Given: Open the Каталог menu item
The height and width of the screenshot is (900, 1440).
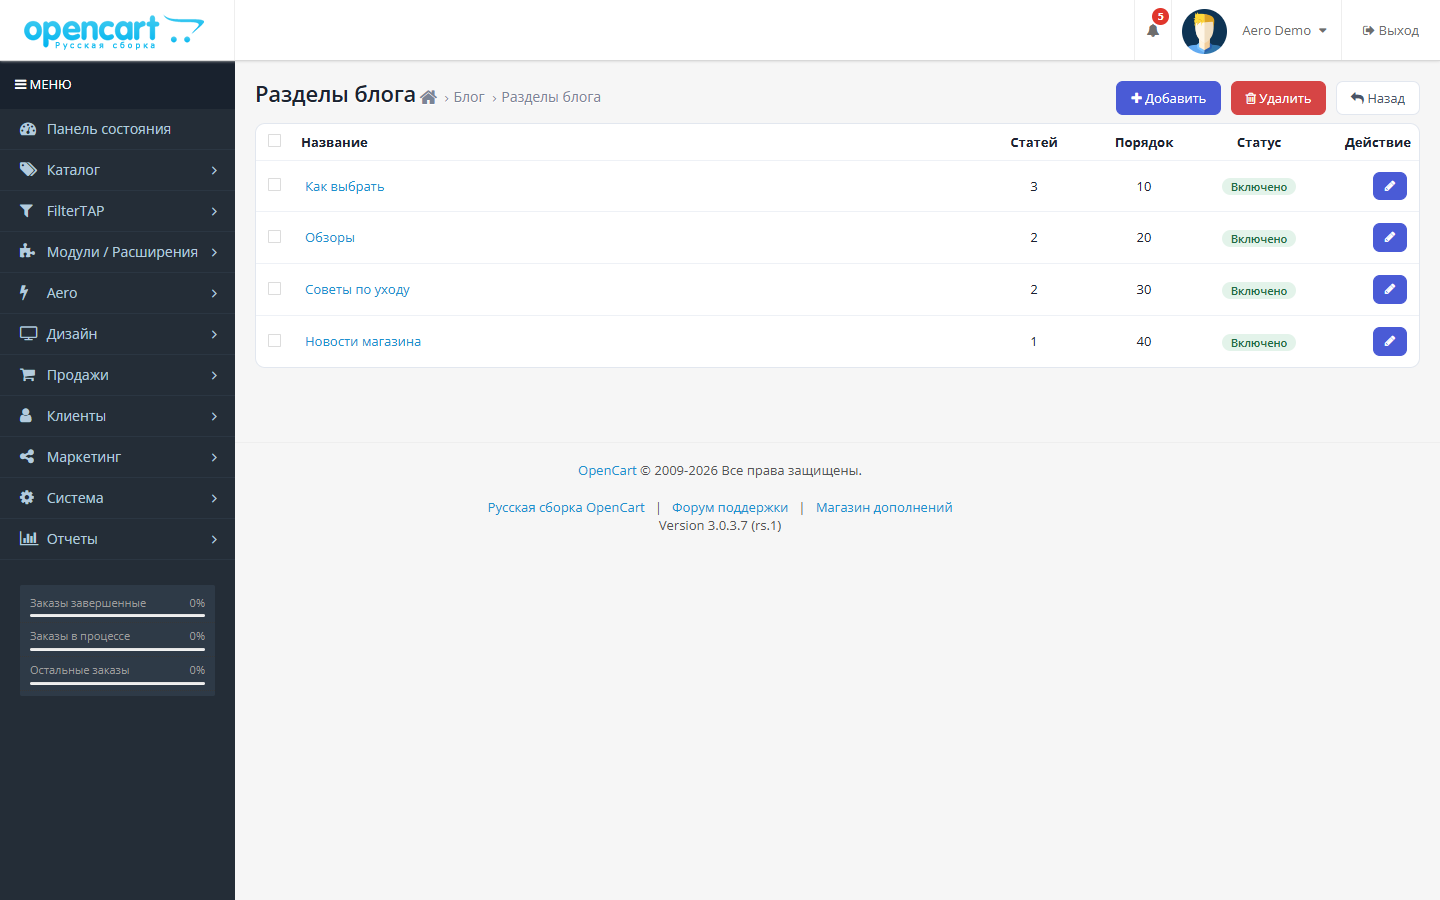Looking at the screenshot, I should pyautogui.click(x=117, y=170).
